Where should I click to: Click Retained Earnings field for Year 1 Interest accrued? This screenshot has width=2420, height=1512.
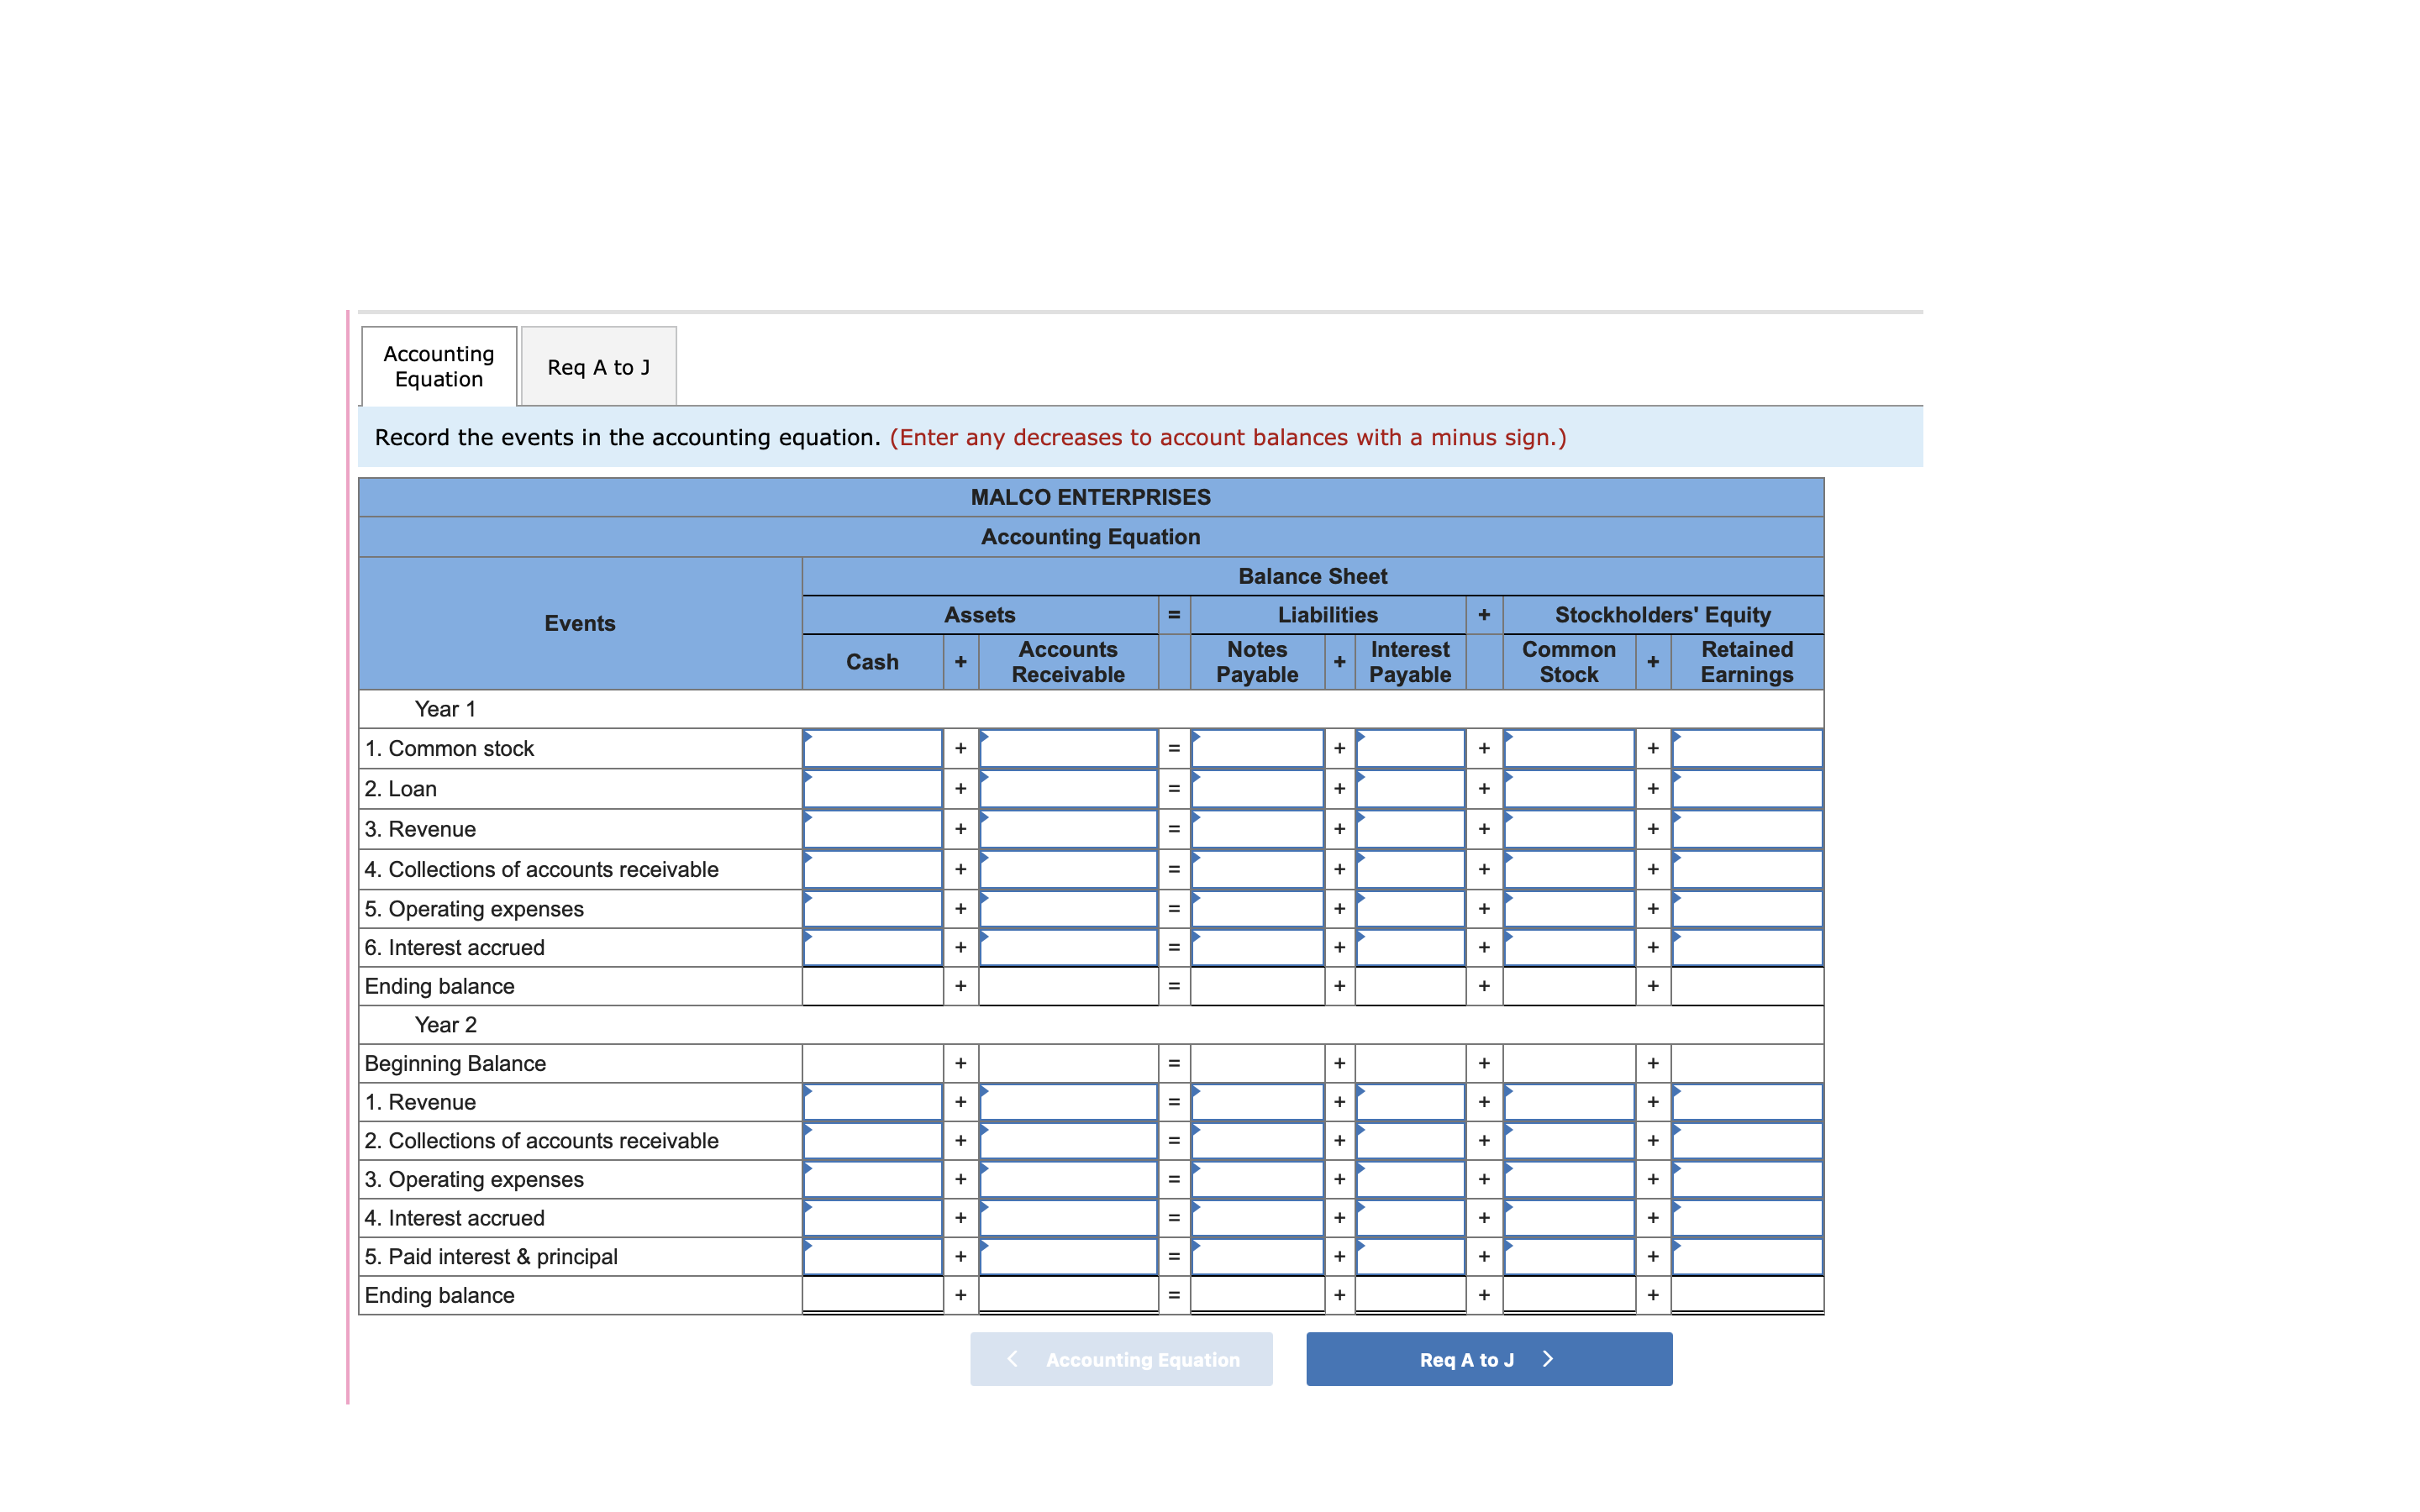click(x=1747, y=947)
